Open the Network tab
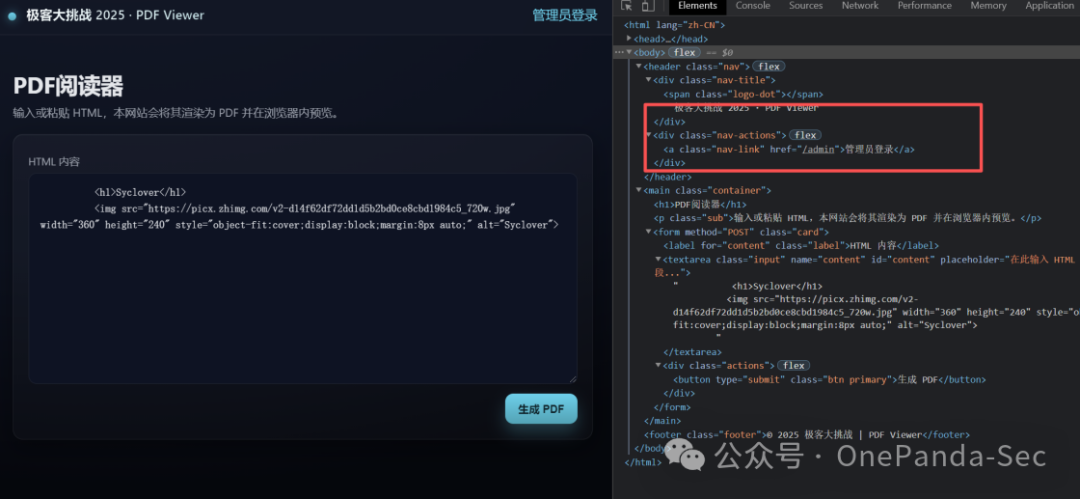Viewport: 1080px width, 499px height. click(x=860, y=6)
